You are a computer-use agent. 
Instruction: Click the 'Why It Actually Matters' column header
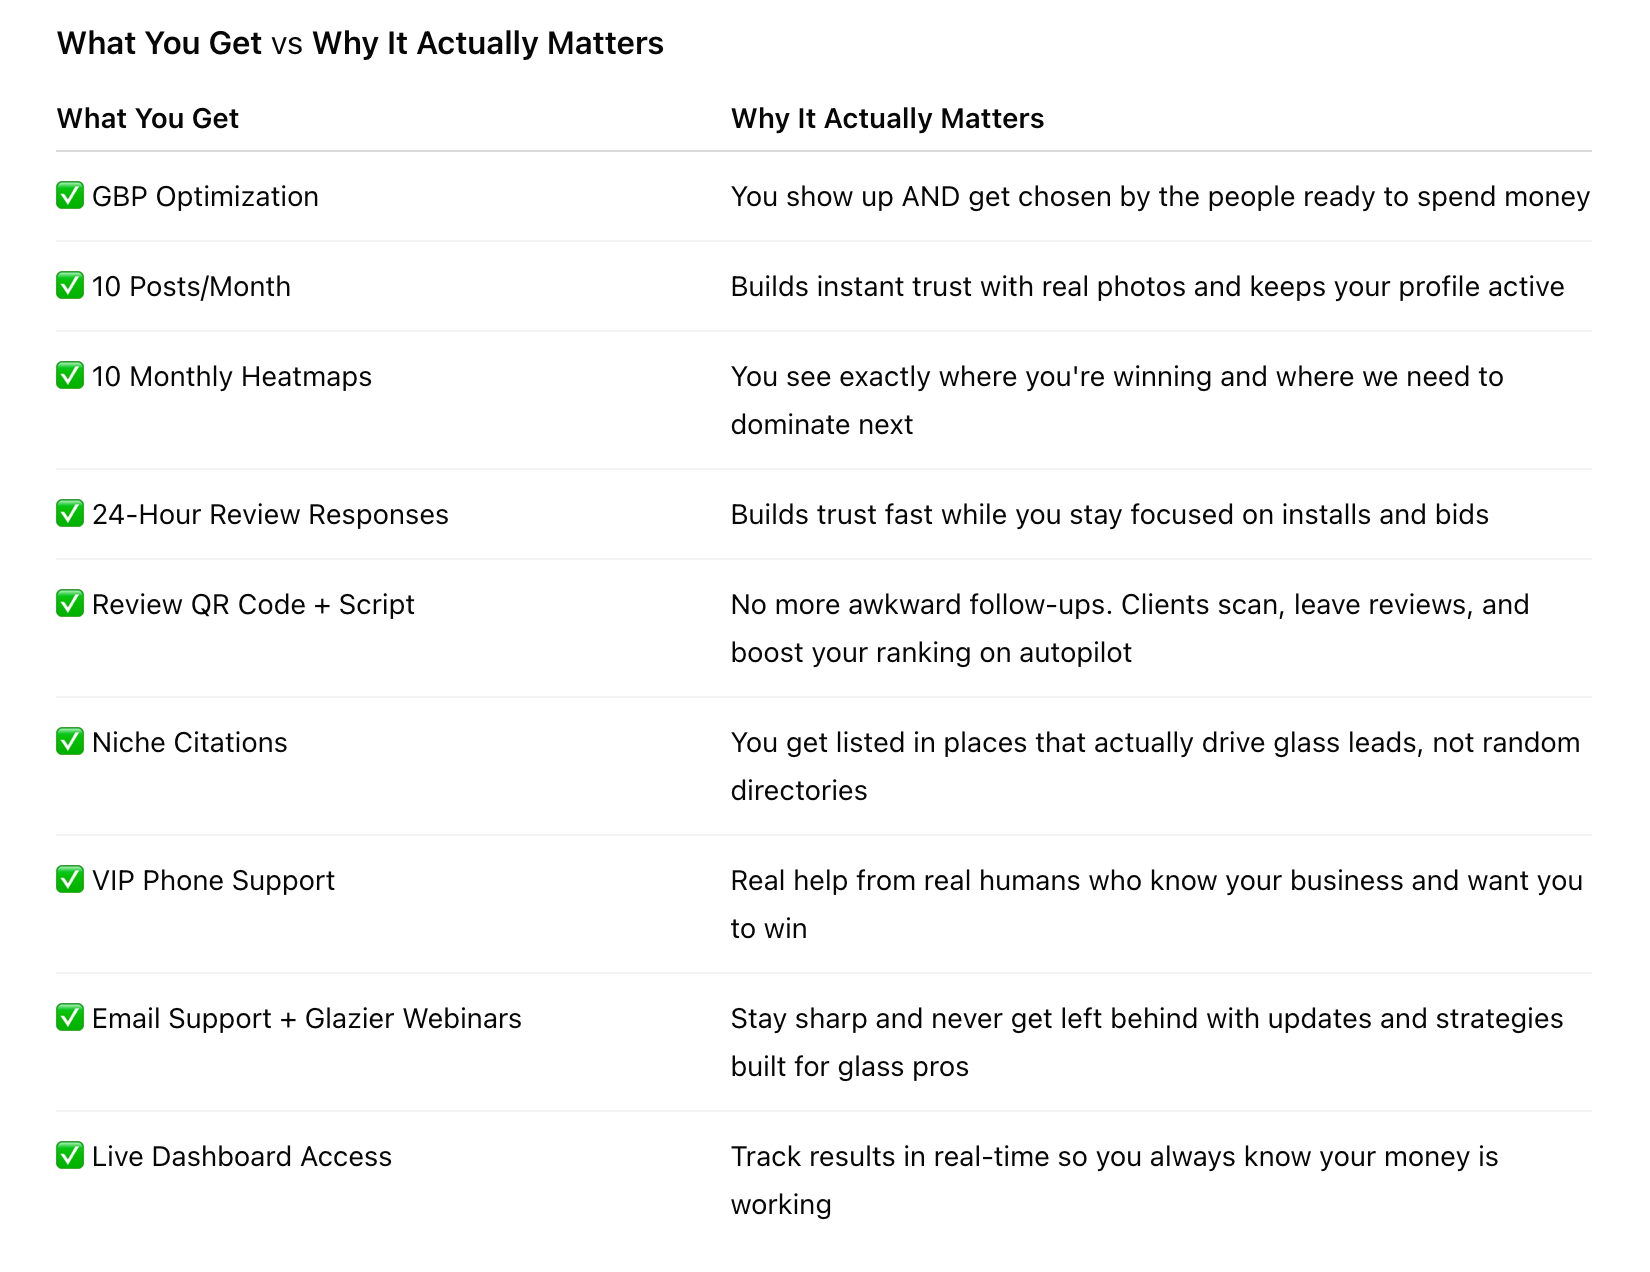coord(887,118)
